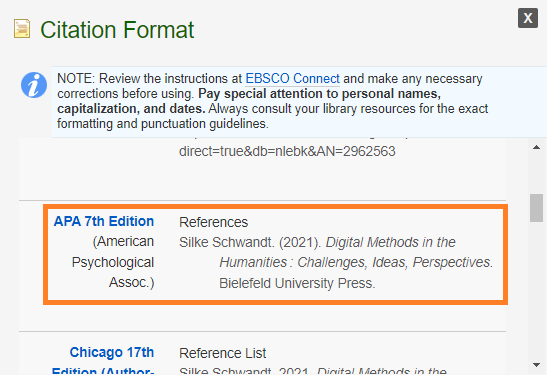Click the Citation Format heading
The image size is (547, 375).
117,30
